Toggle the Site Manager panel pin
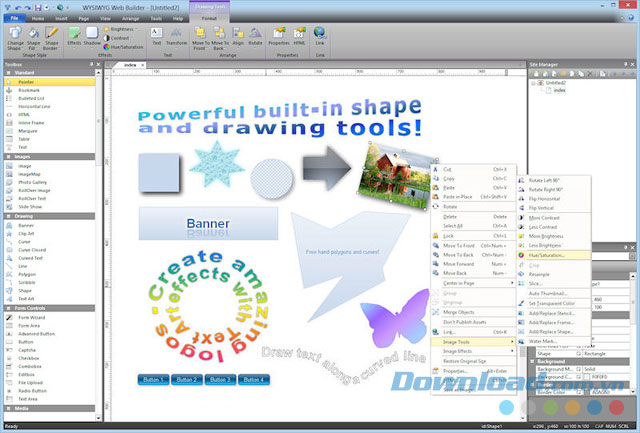 [625, 64]
